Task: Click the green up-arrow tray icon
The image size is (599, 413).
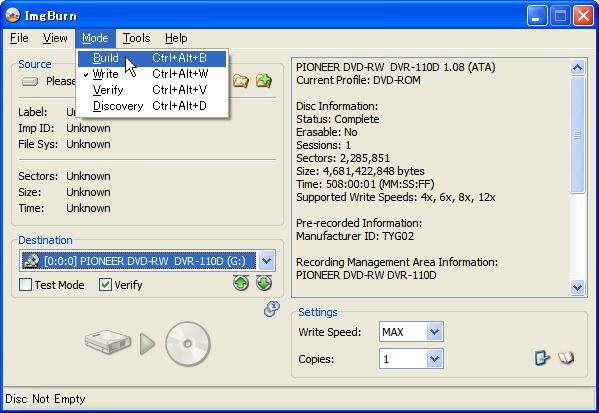Action: (x=241, y=283)
